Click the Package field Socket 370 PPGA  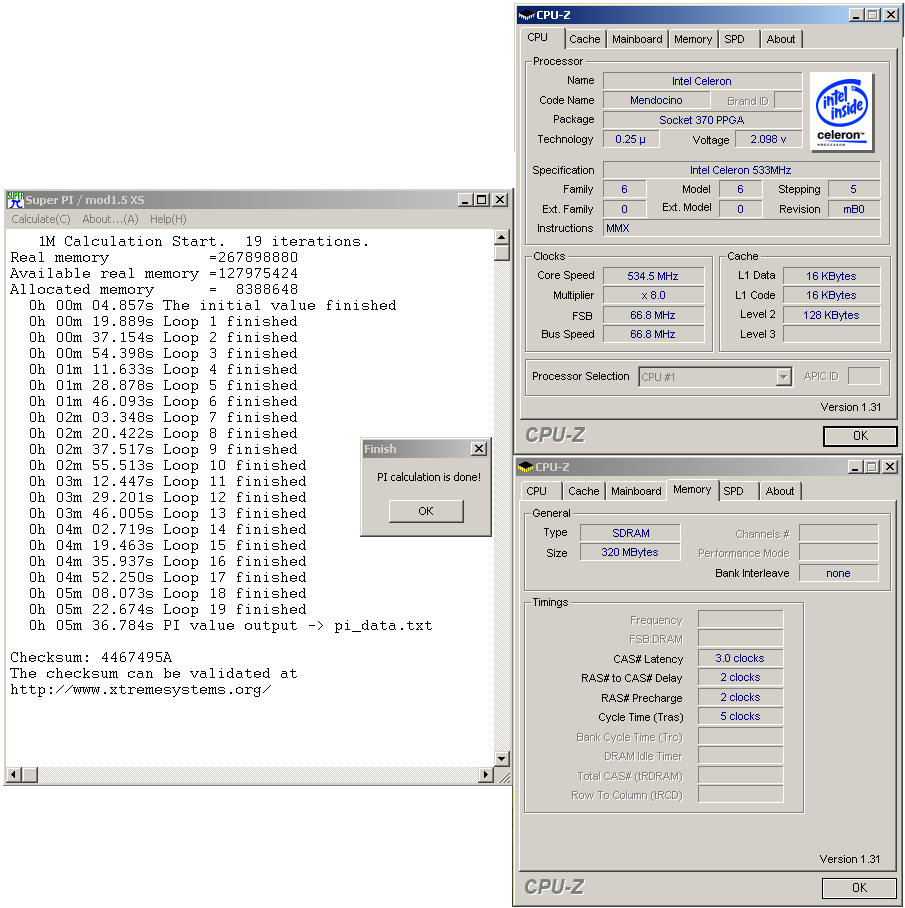point(702,120)
